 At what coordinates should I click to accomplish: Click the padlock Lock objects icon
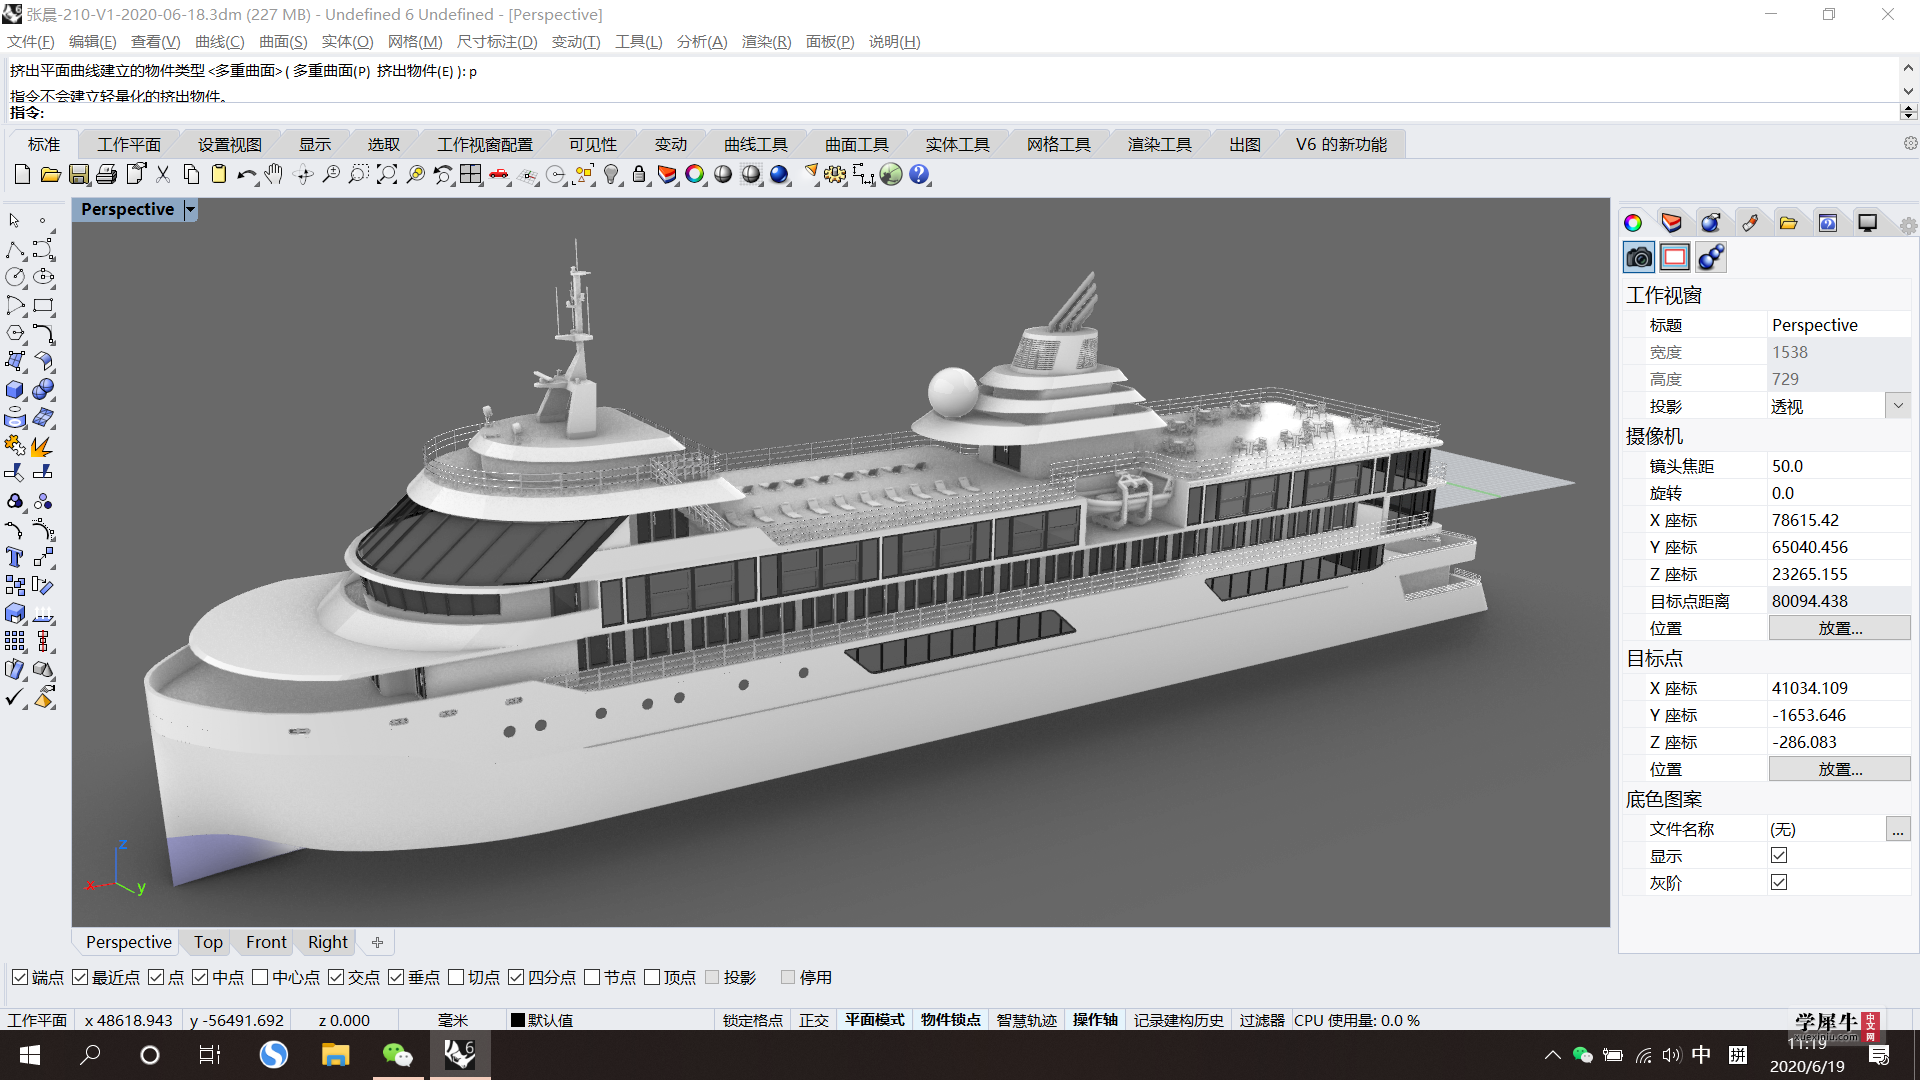click(x=639, y=175)
